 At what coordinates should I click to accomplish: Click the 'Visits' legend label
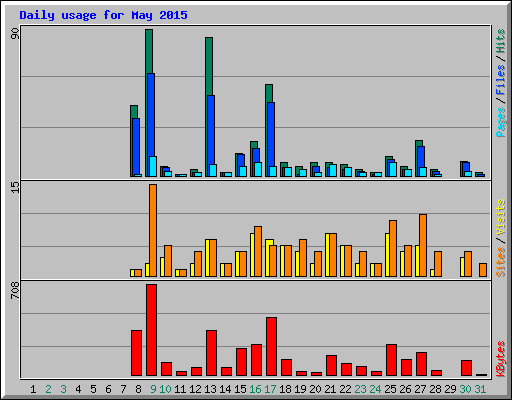(501, 217)
